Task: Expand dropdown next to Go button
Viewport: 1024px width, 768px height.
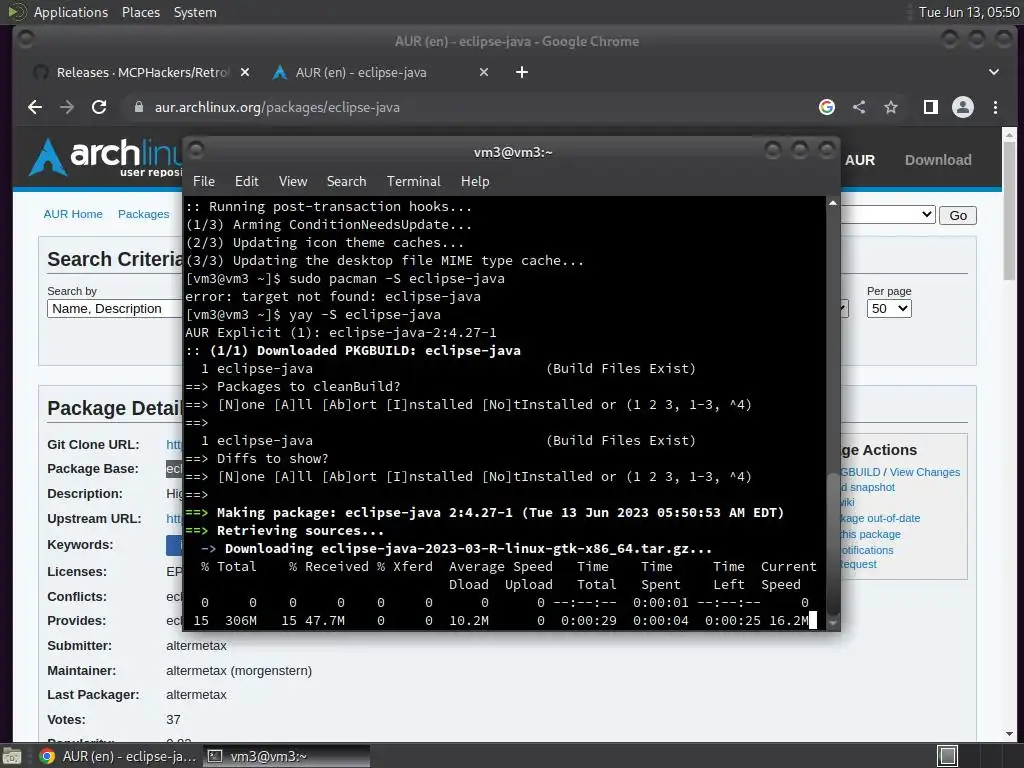Action: tap(888, 215)
